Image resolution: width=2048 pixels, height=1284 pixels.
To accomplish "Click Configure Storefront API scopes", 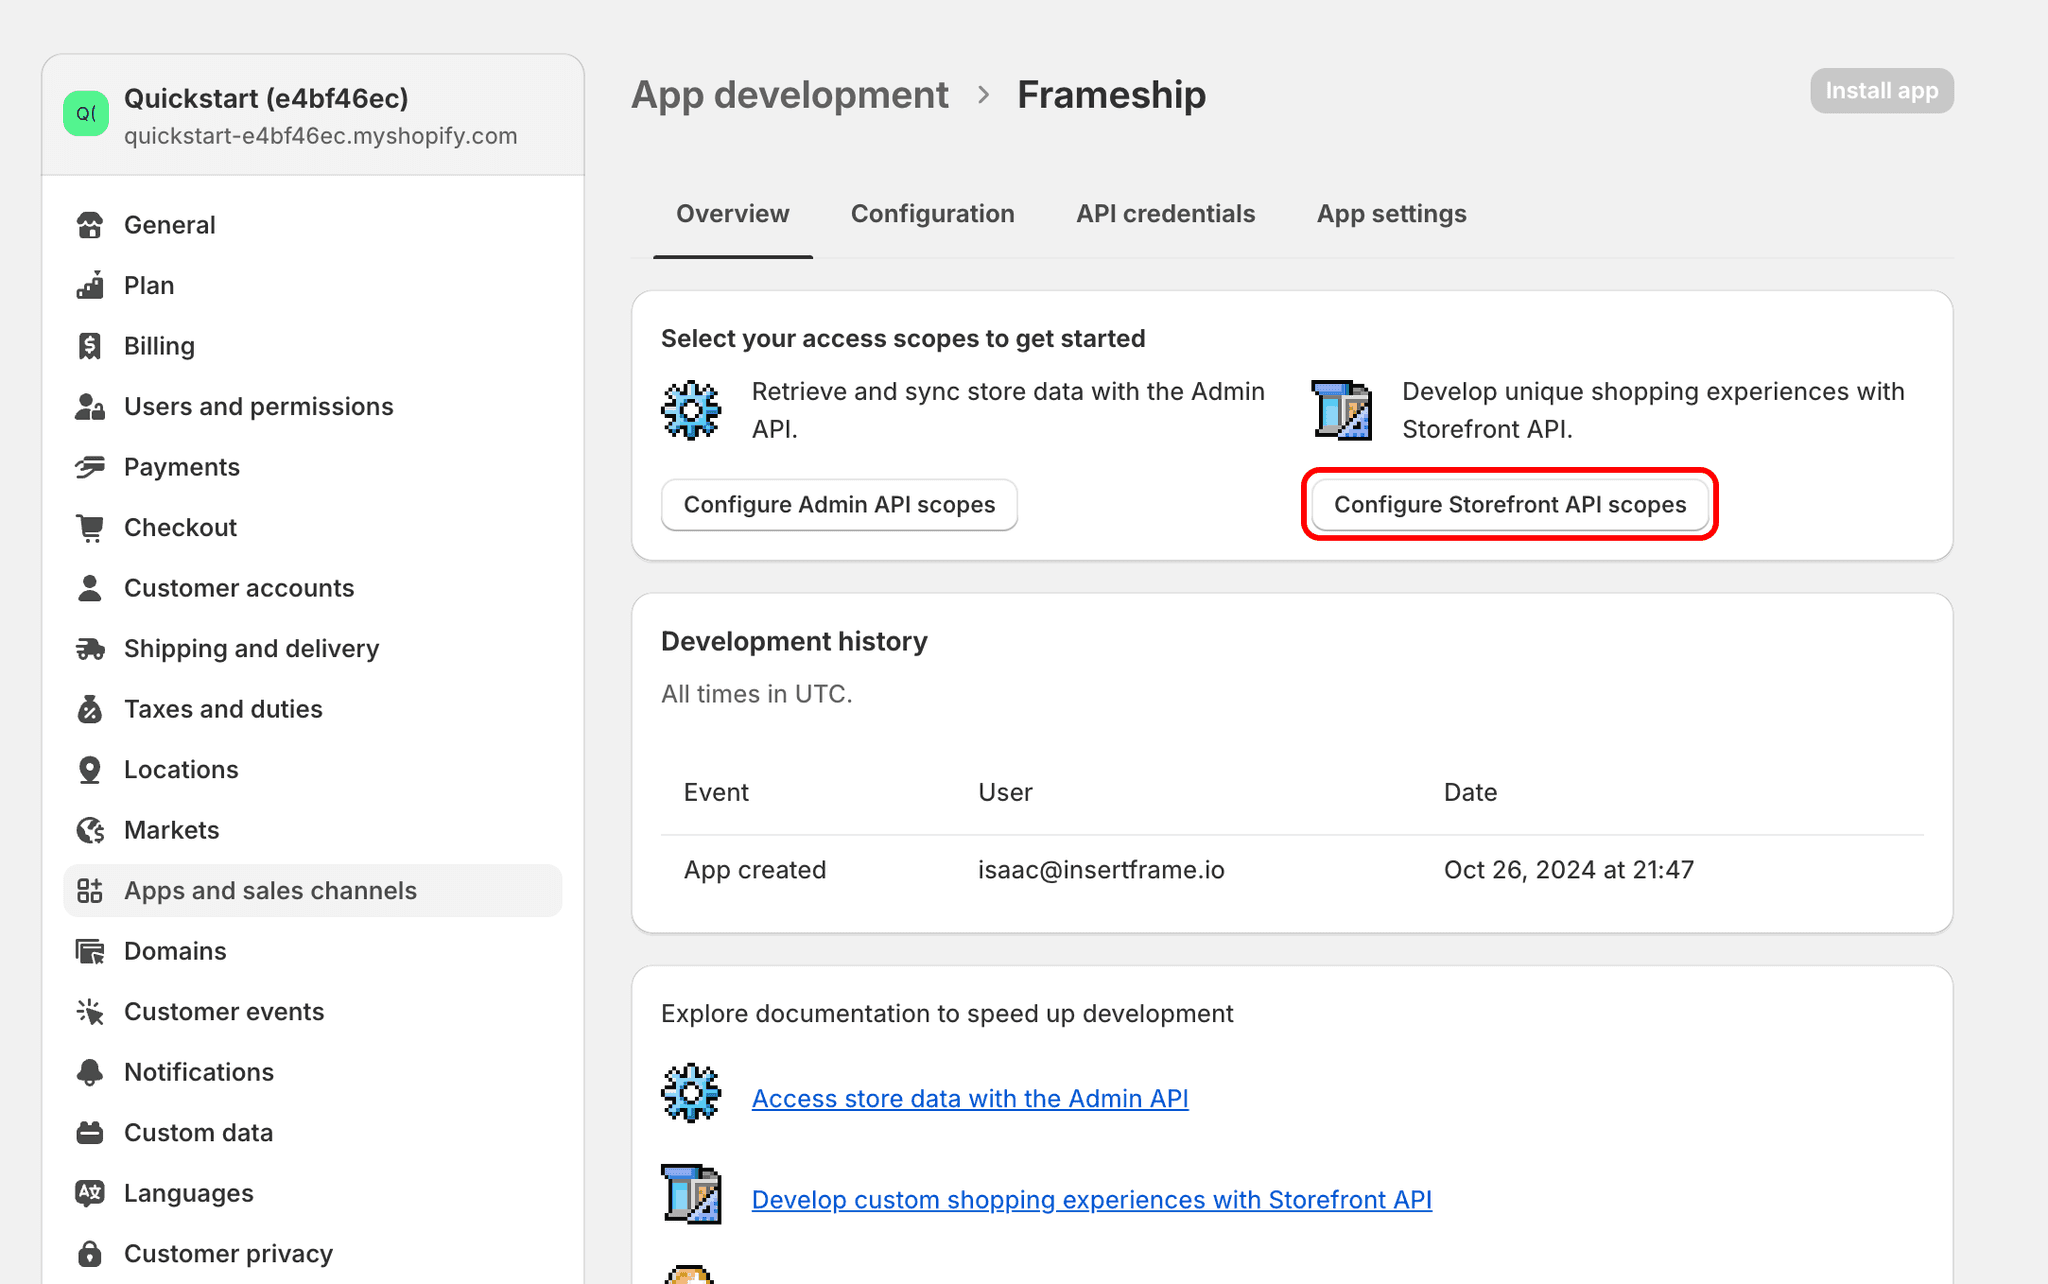I will tap(1509, 504).
